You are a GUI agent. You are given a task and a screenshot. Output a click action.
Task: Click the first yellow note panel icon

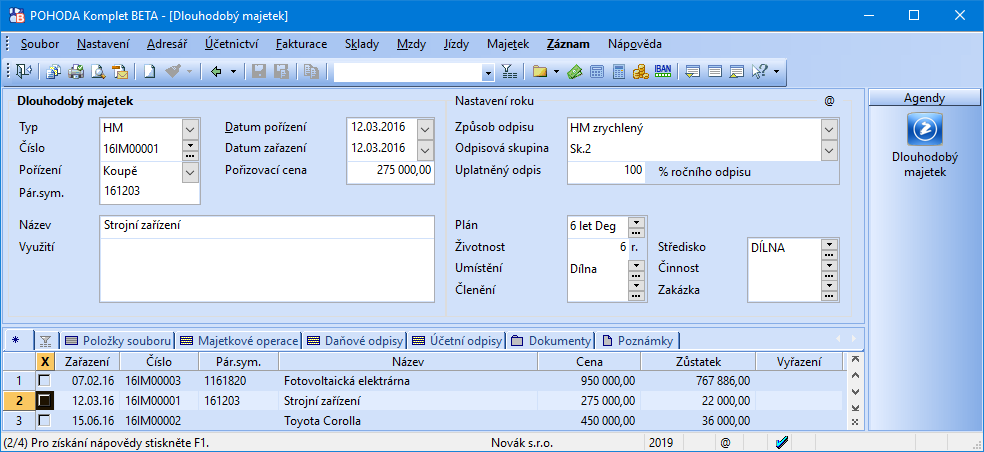693,72
